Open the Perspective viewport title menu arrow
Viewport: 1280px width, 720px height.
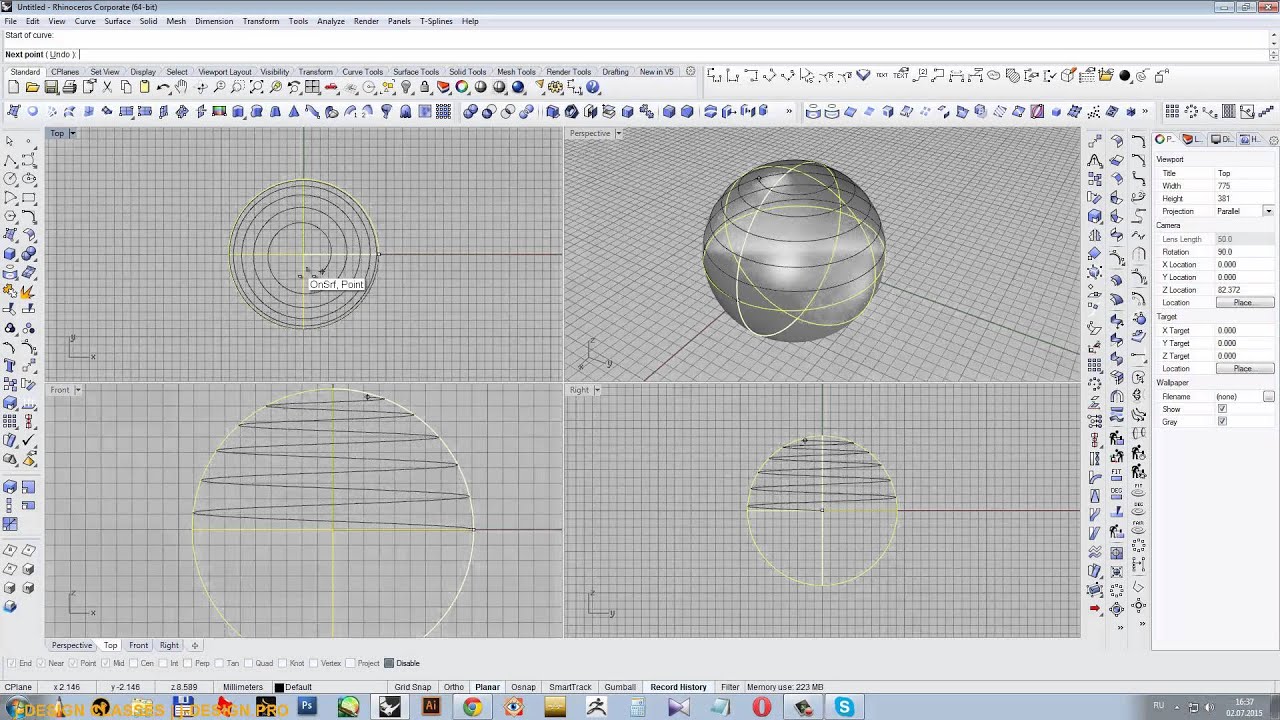click(x=618, y=133)
